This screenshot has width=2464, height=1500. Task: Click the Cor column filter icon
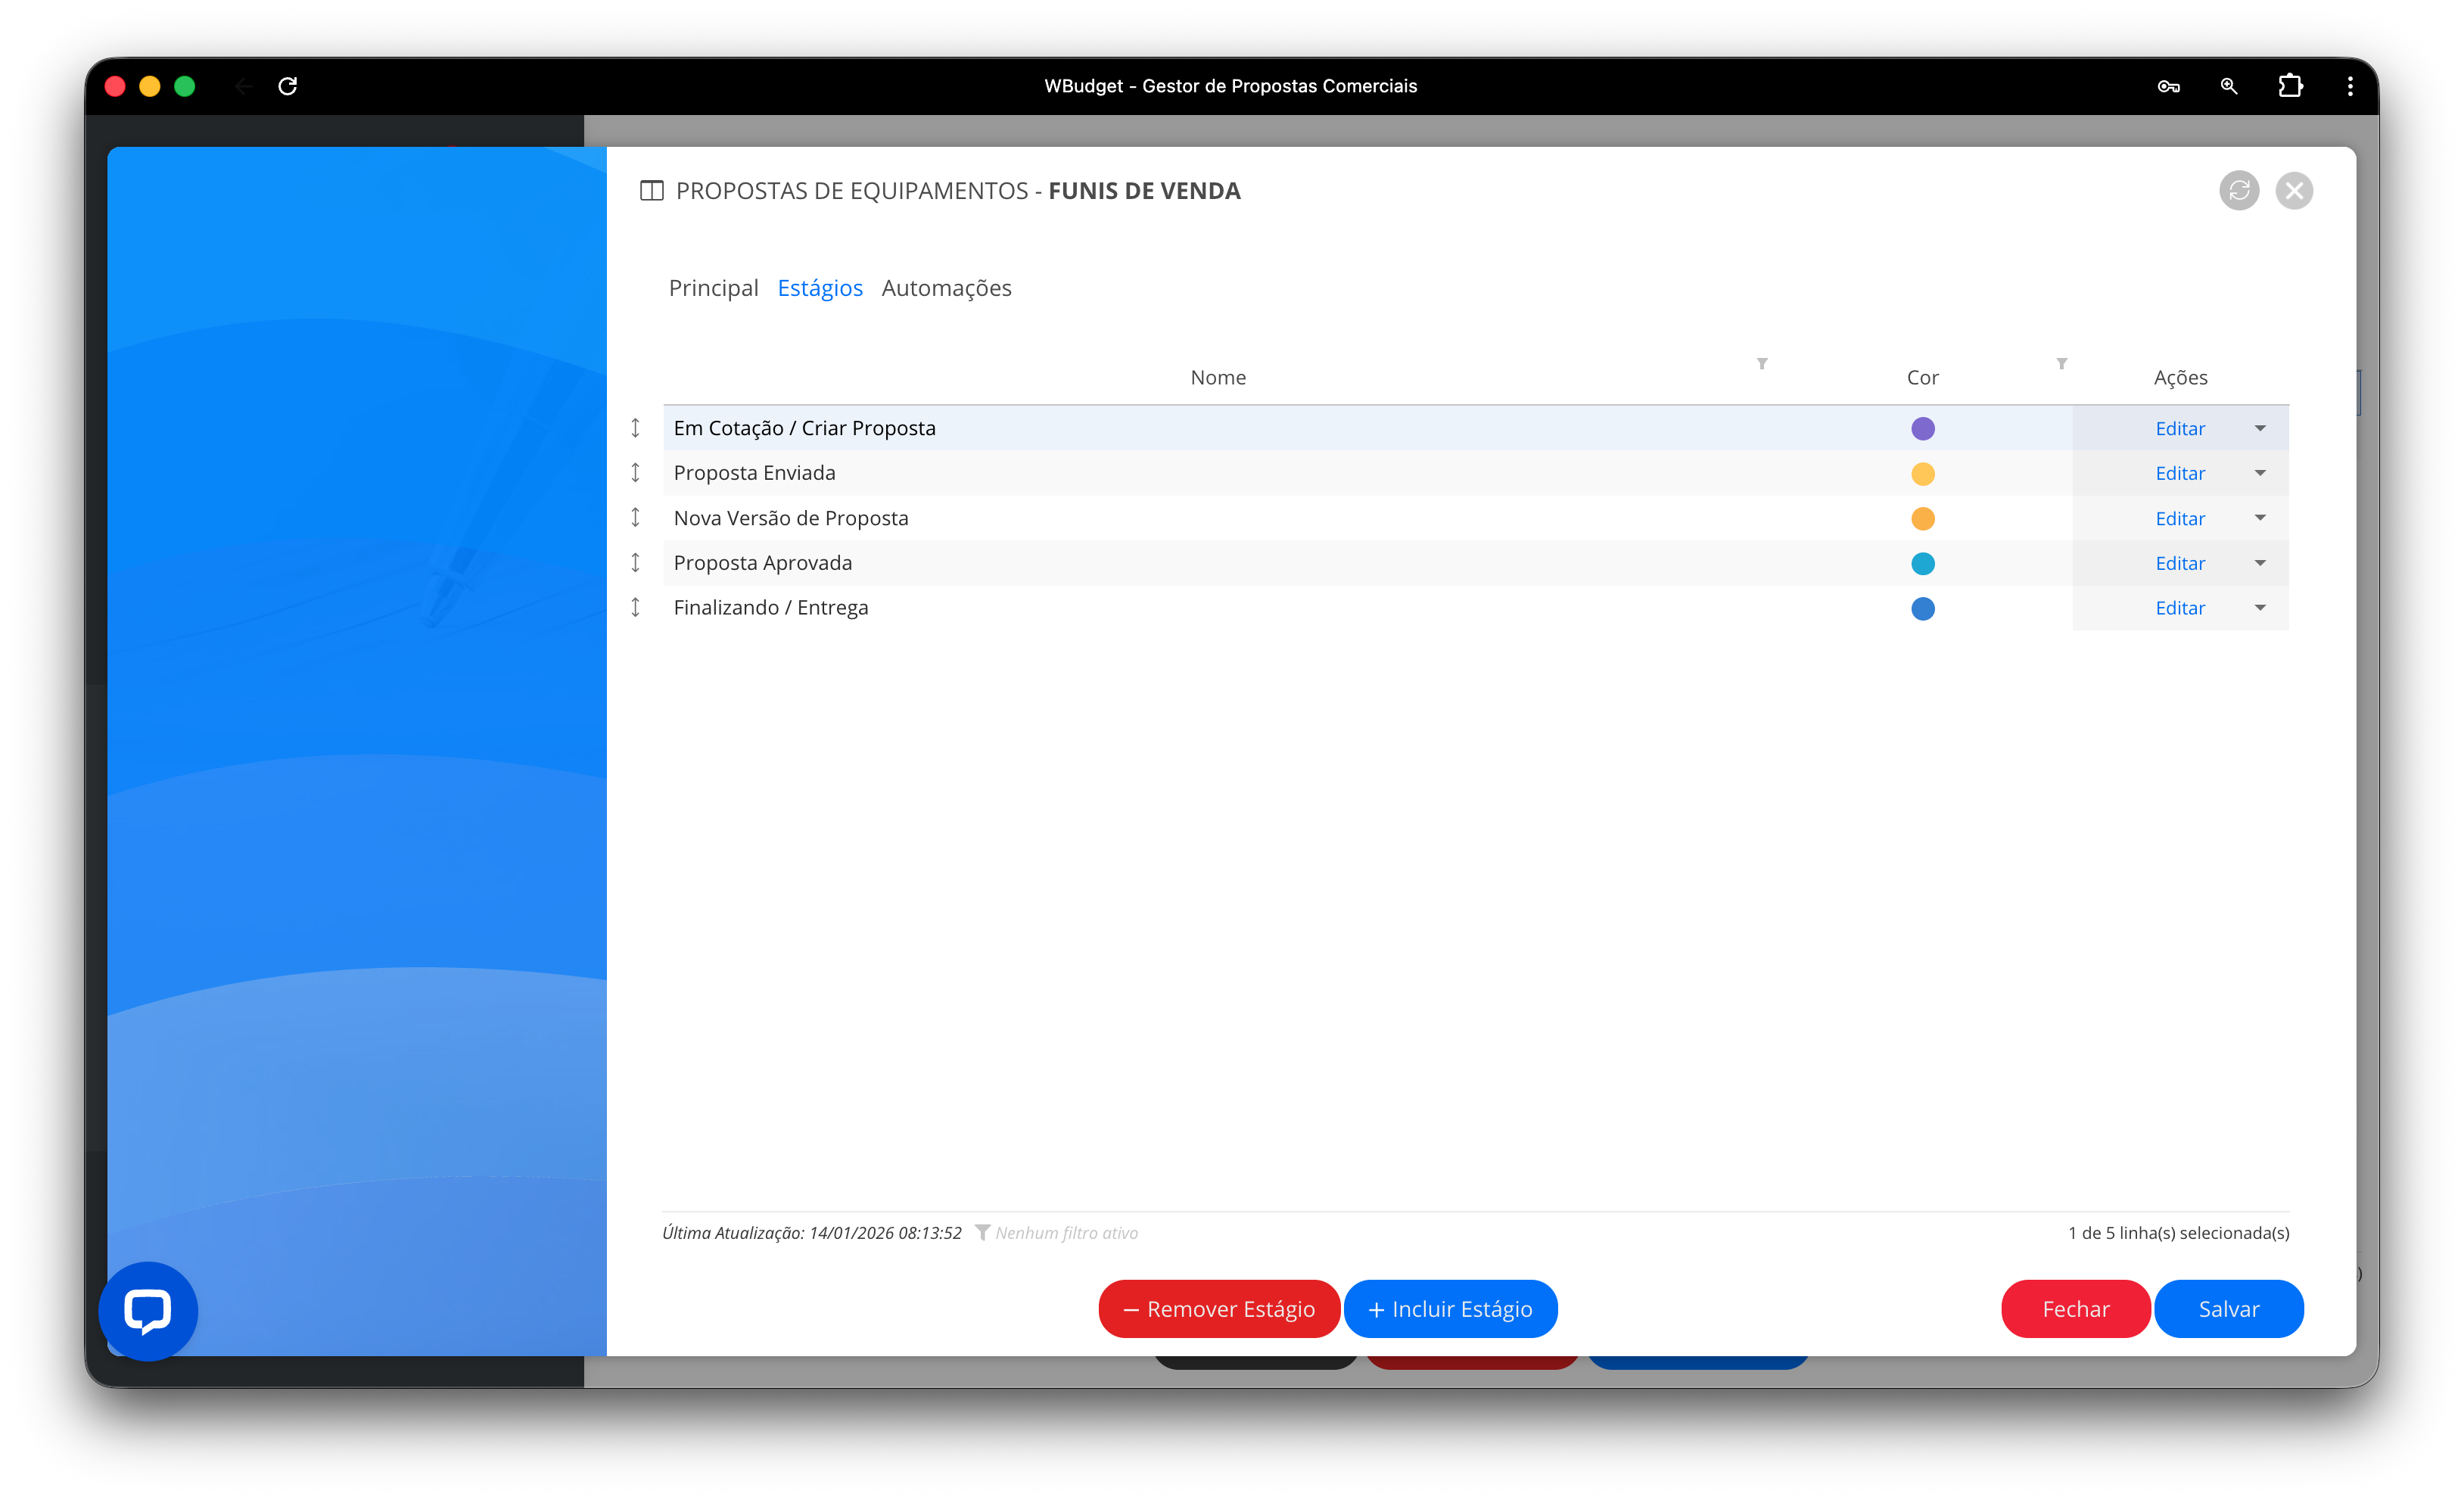coord(2061,364)
